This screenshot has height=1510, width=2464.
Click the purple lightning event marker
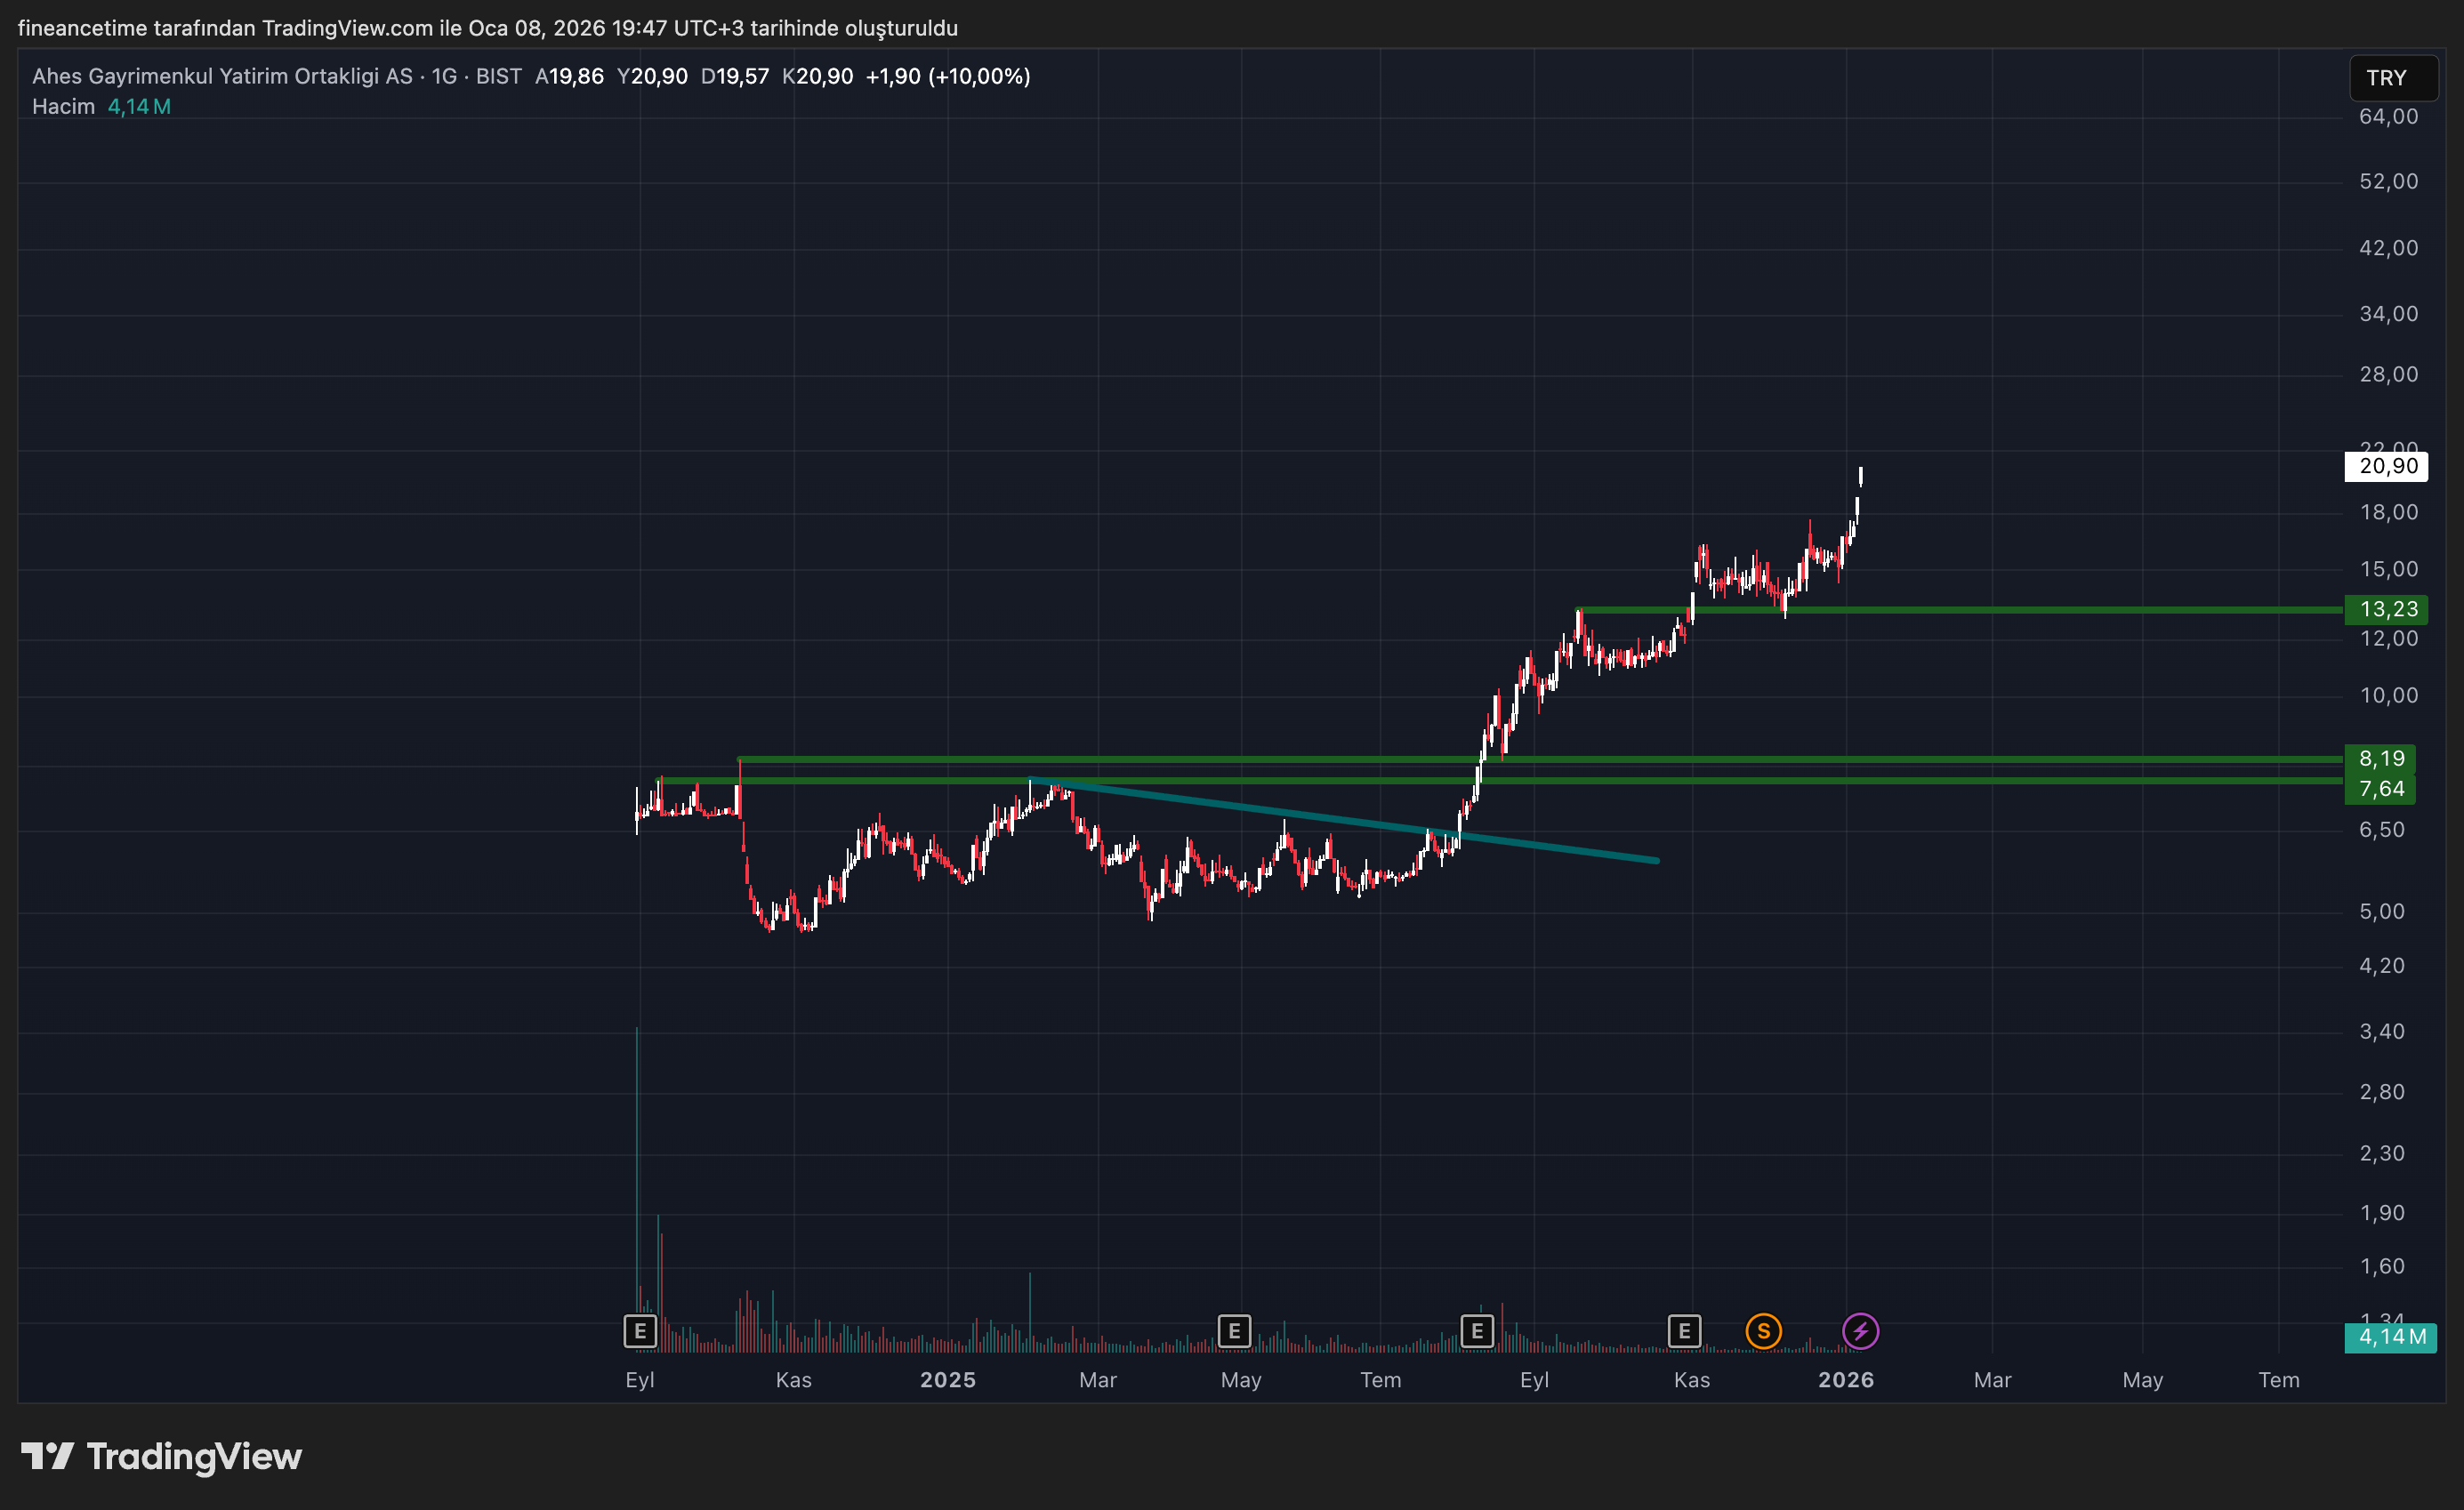1860,1331
